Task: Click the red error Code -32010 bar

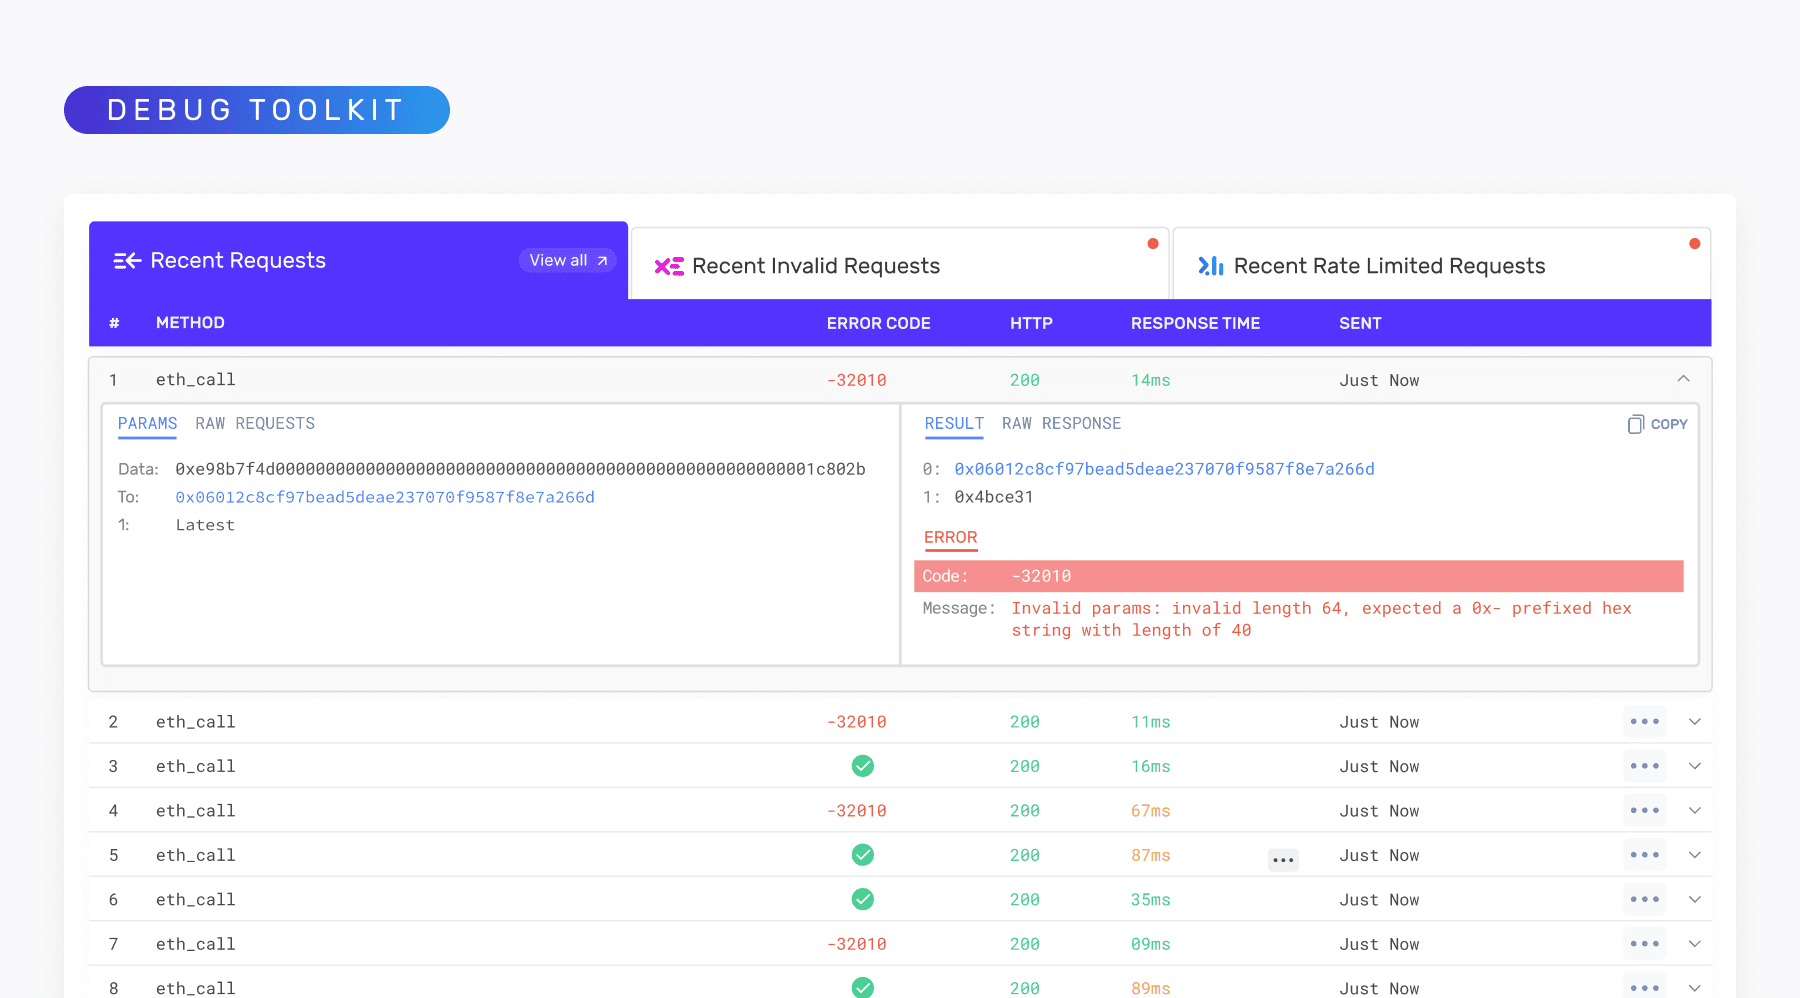Action: tap(1298, 576)
